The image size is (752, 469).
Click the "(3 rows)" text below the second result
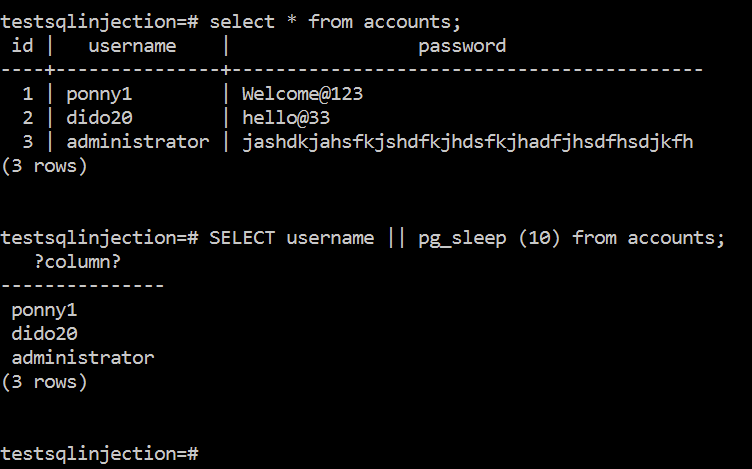[x=44, y=382]
